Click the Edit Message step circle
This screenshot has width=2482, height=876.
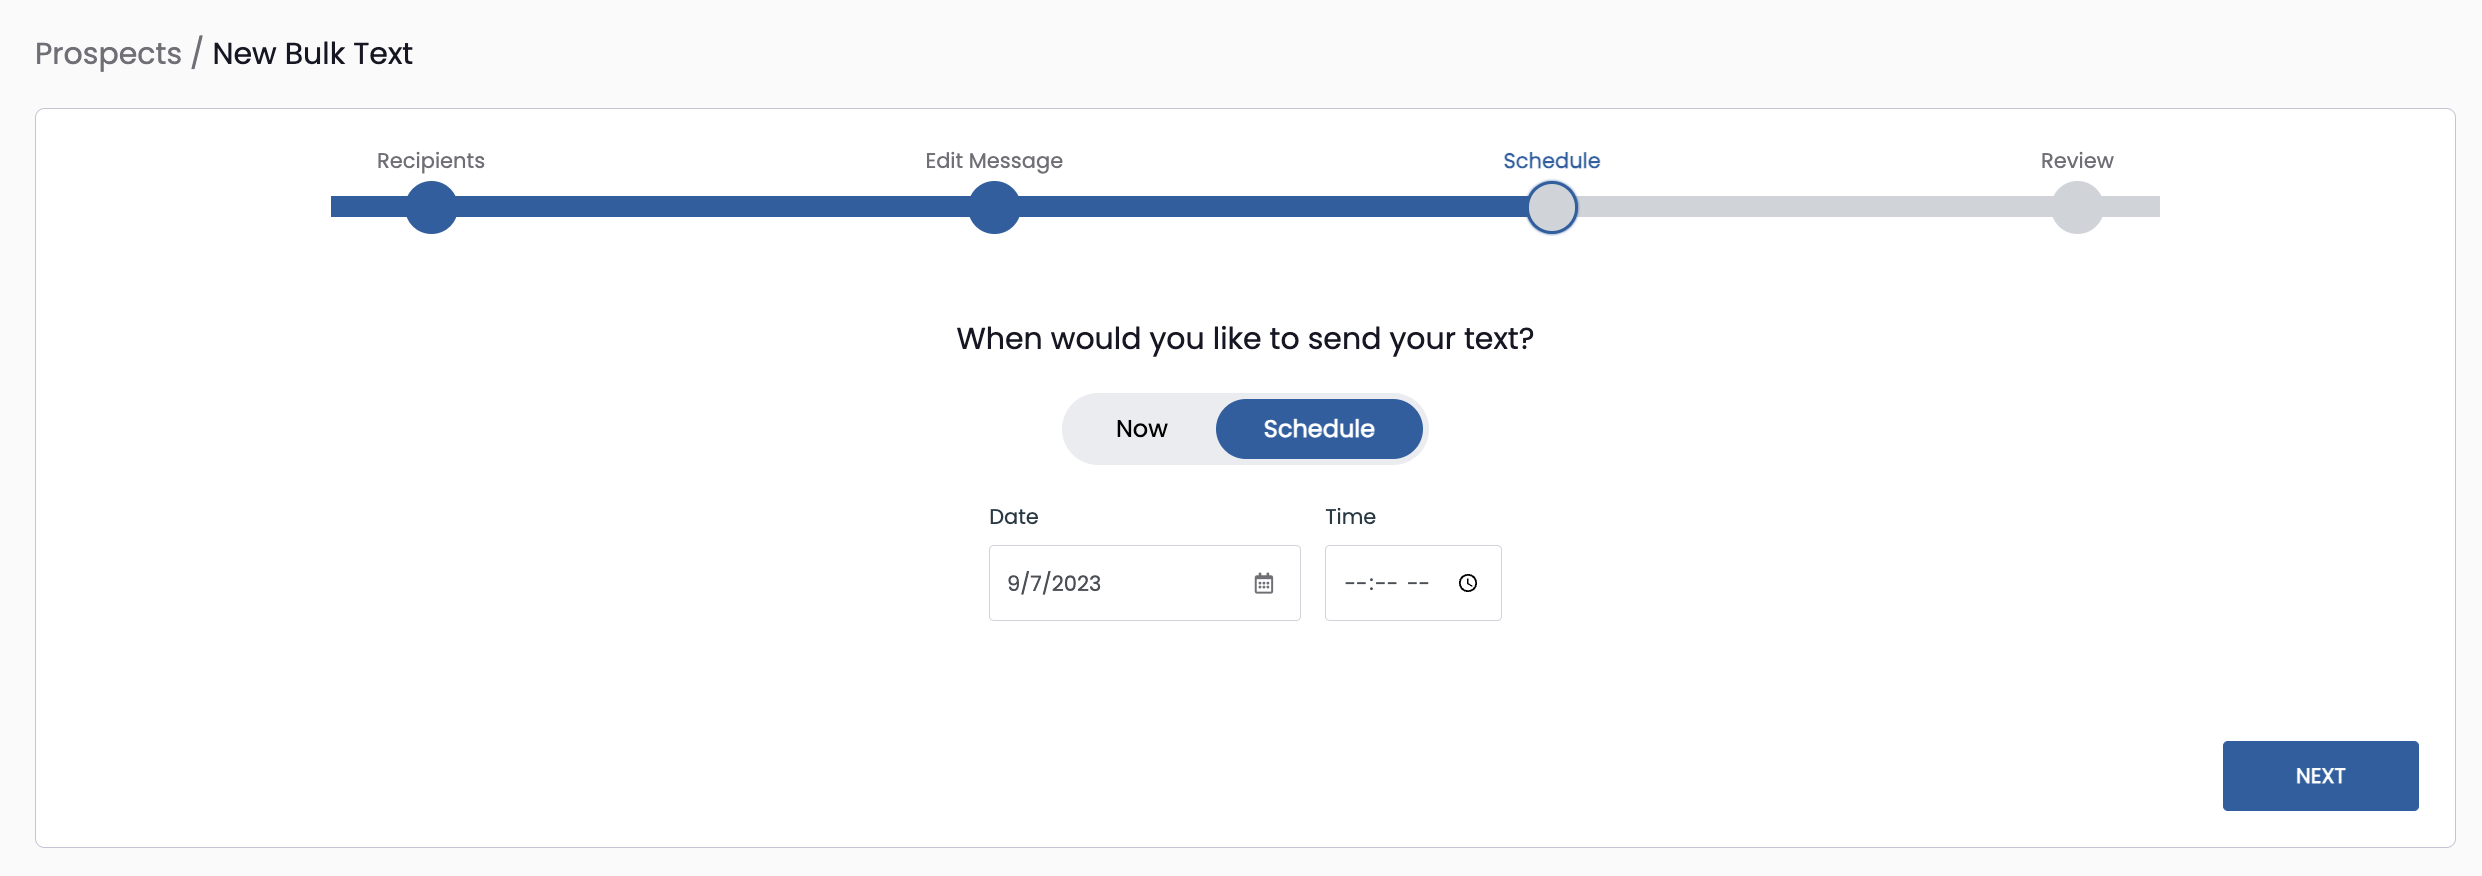[x=994, y=207]
